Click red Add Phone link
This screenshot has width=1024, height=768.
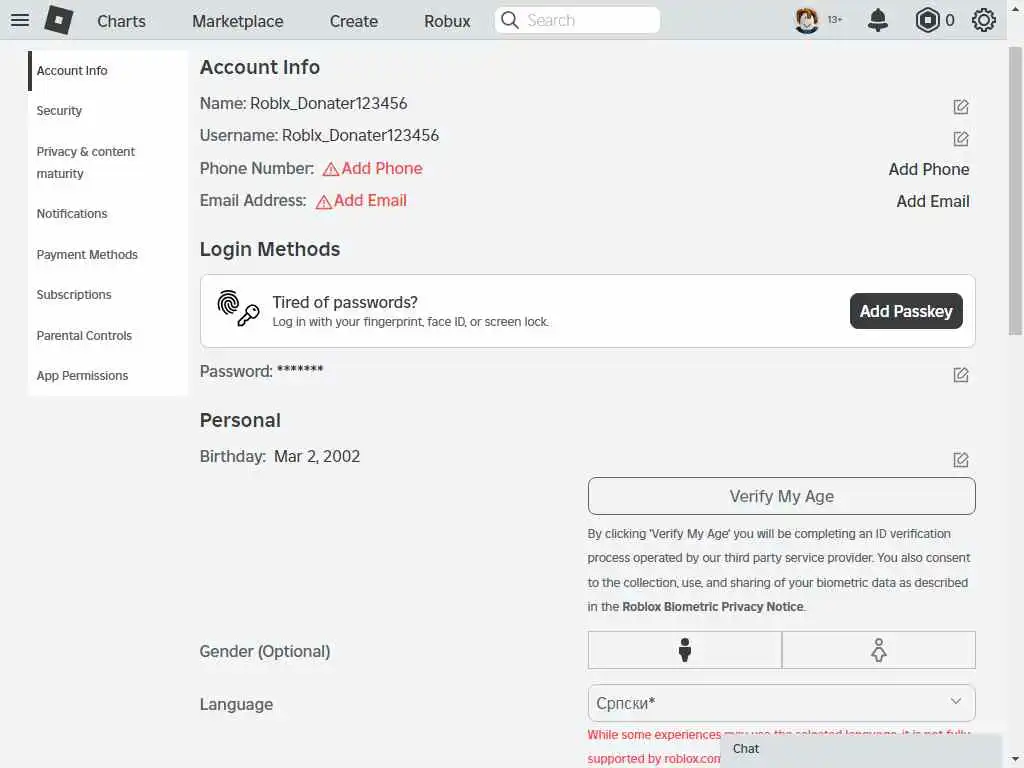coord(381,168)
